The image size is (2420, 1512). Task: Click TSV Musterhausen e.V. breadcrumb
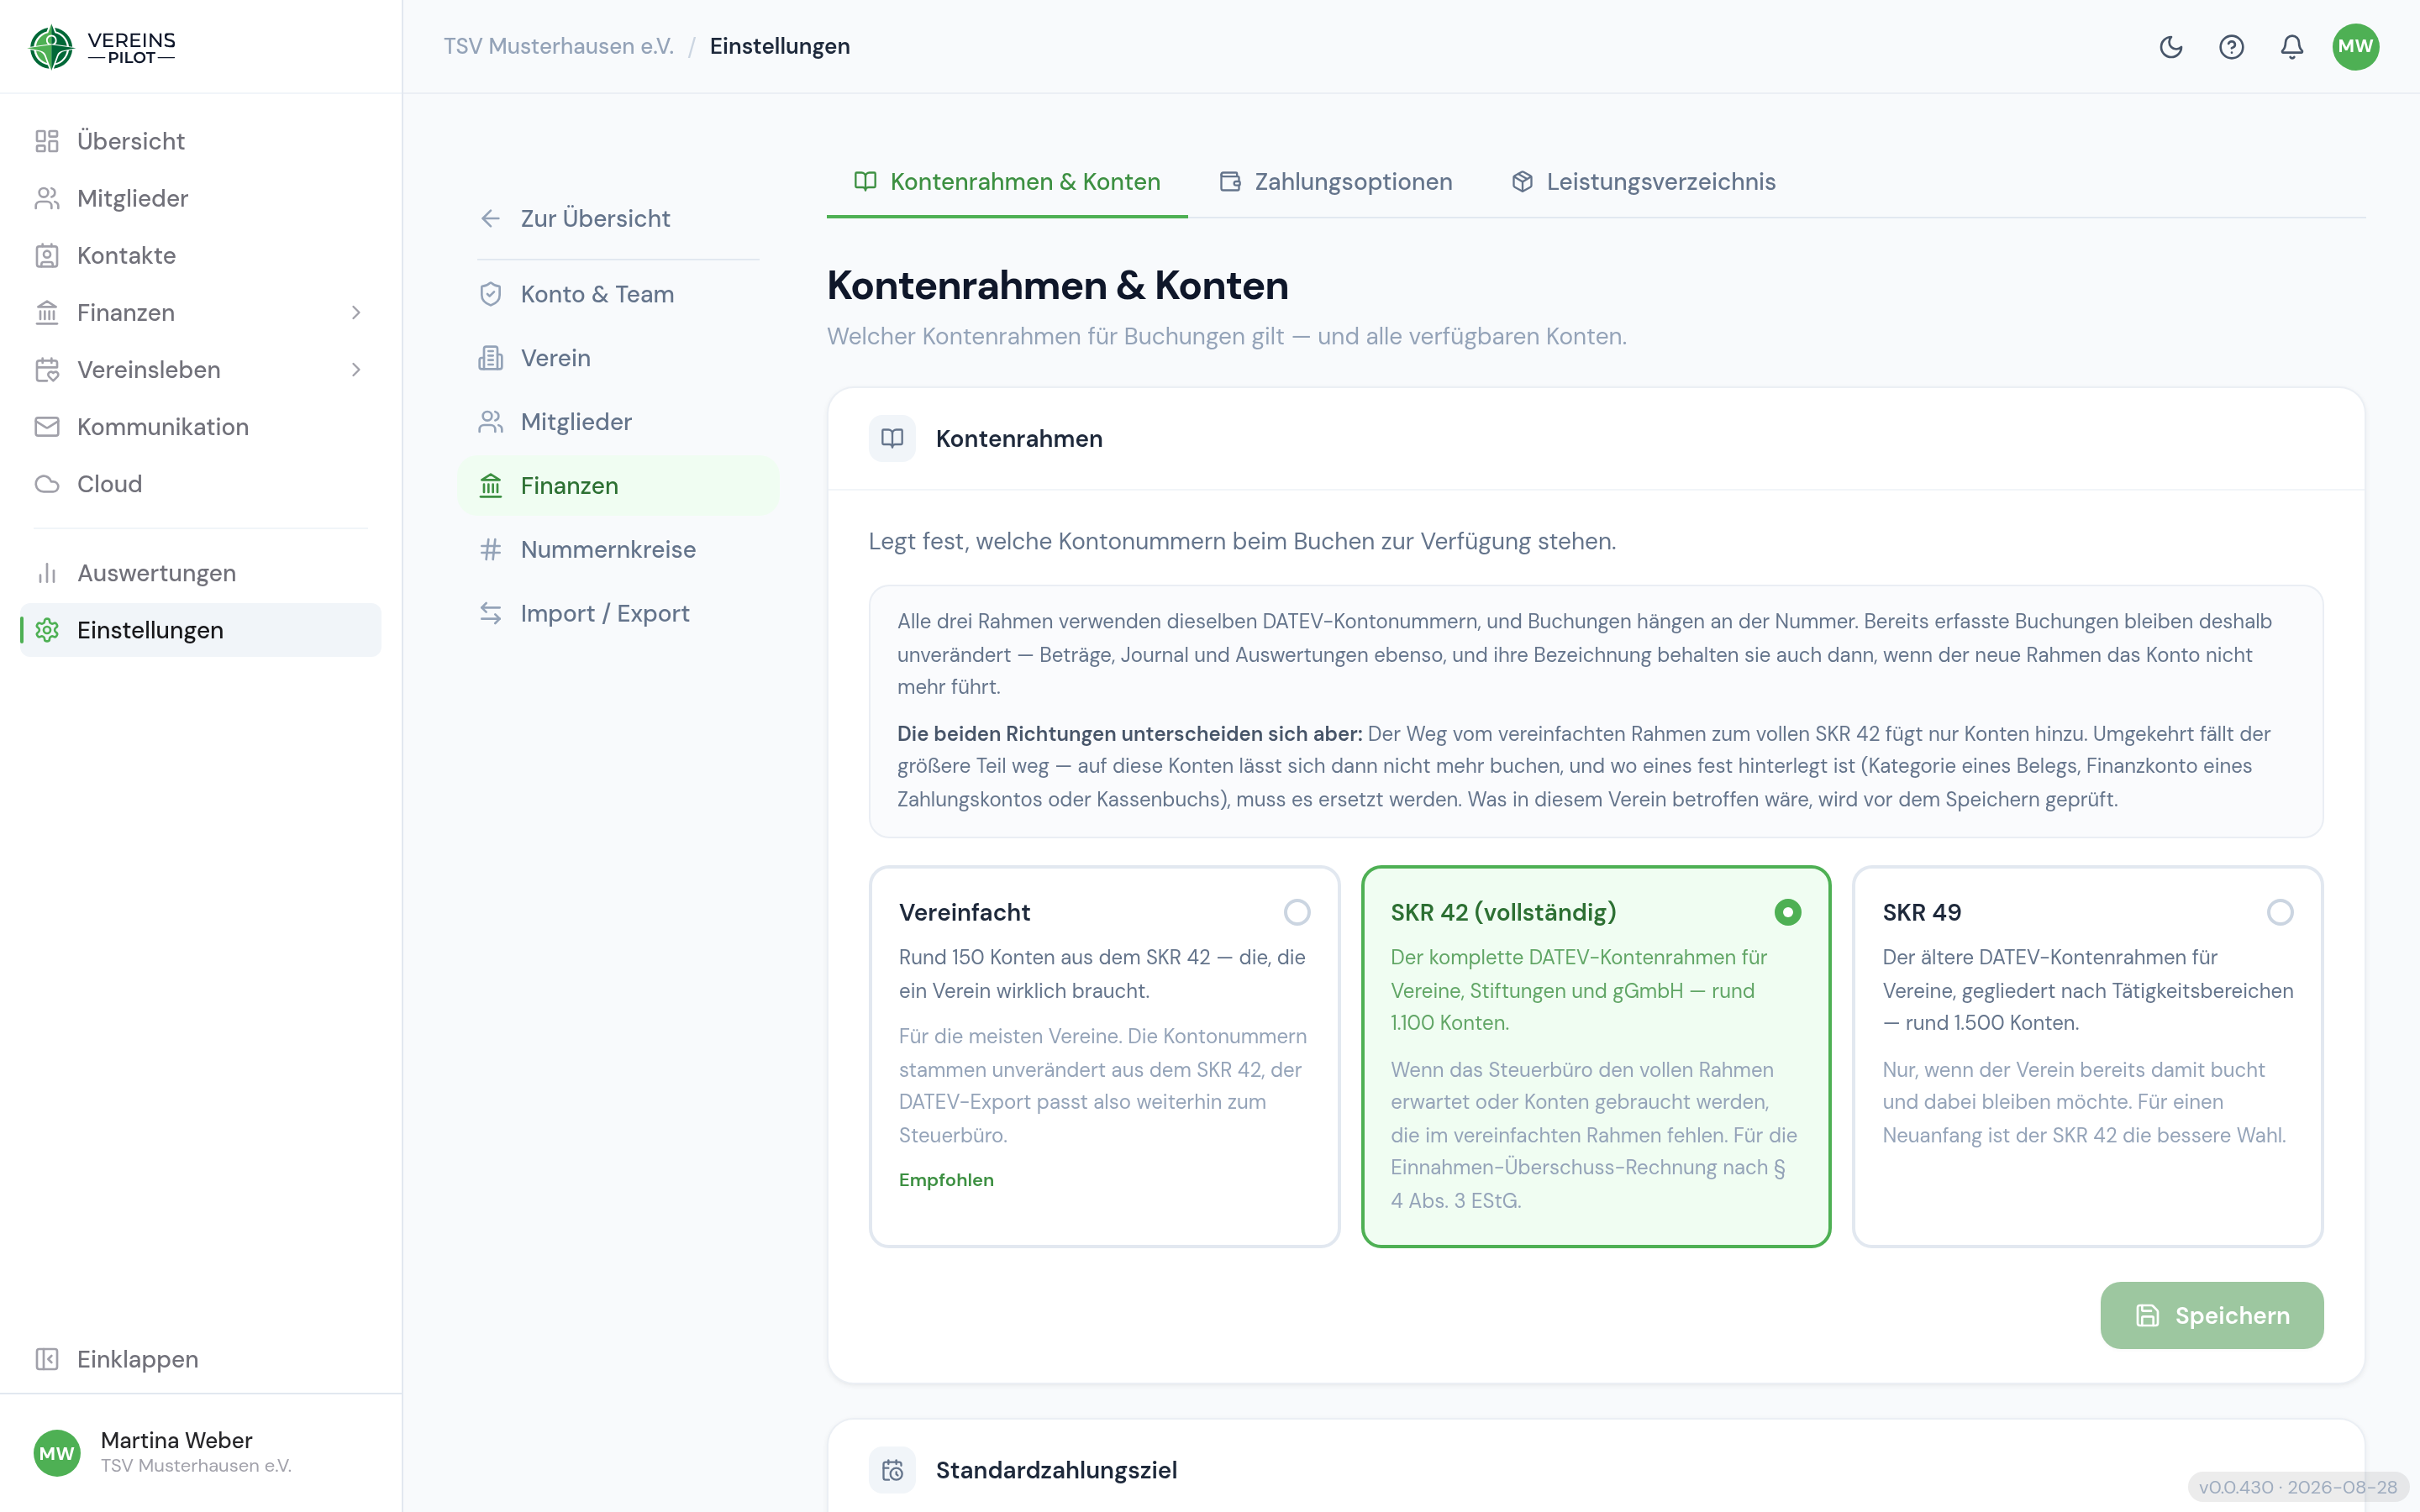pos(559,46)
